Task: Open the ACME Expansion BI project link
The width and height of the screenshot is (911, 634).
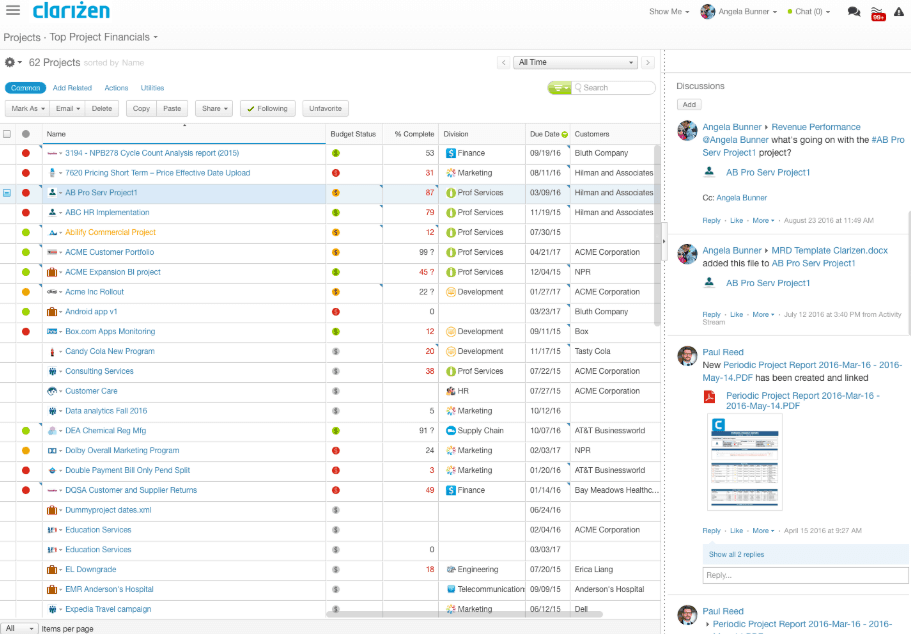Action: click(113, 272)
